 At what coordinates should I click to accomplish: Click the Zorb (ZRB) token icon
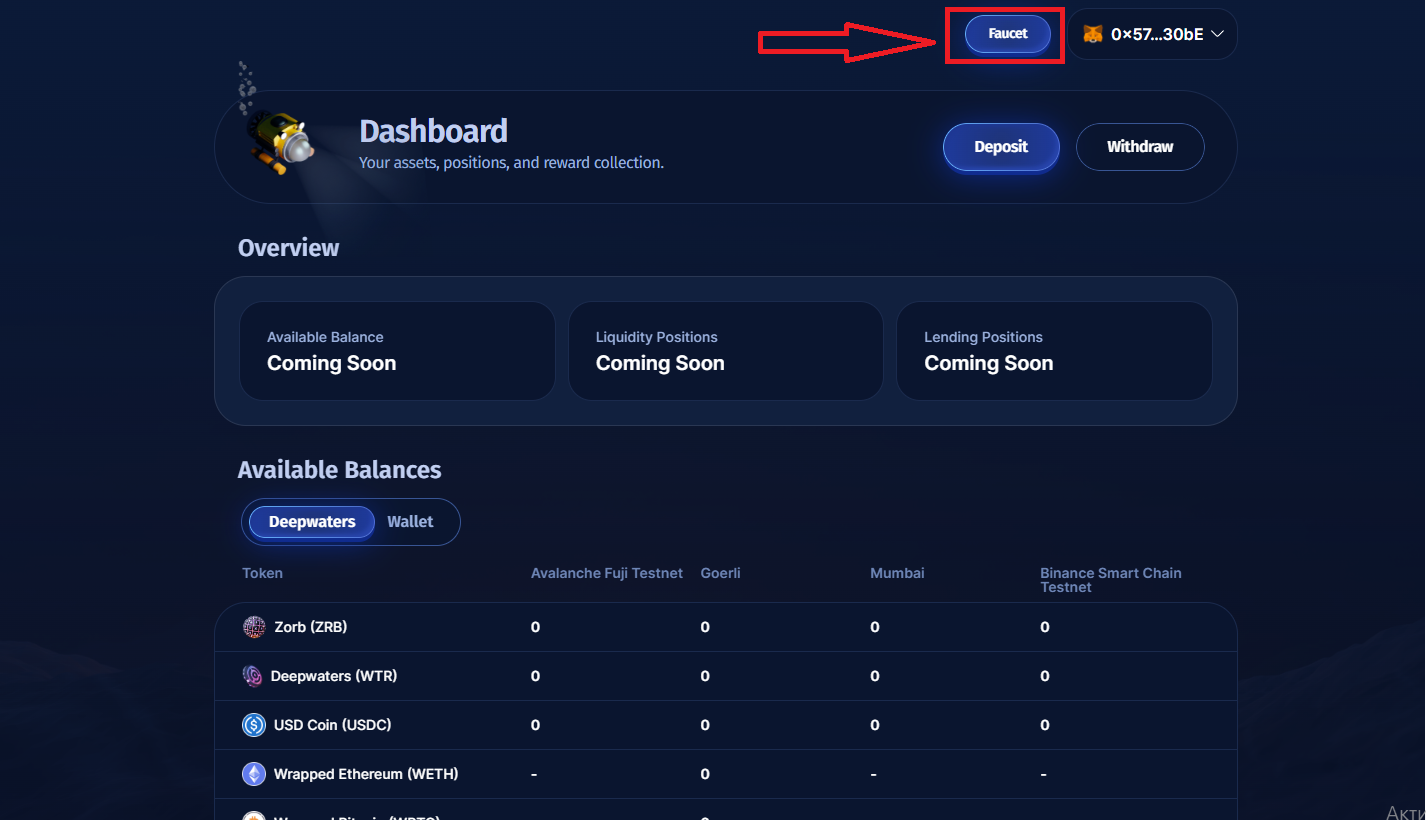pos(254,627)
